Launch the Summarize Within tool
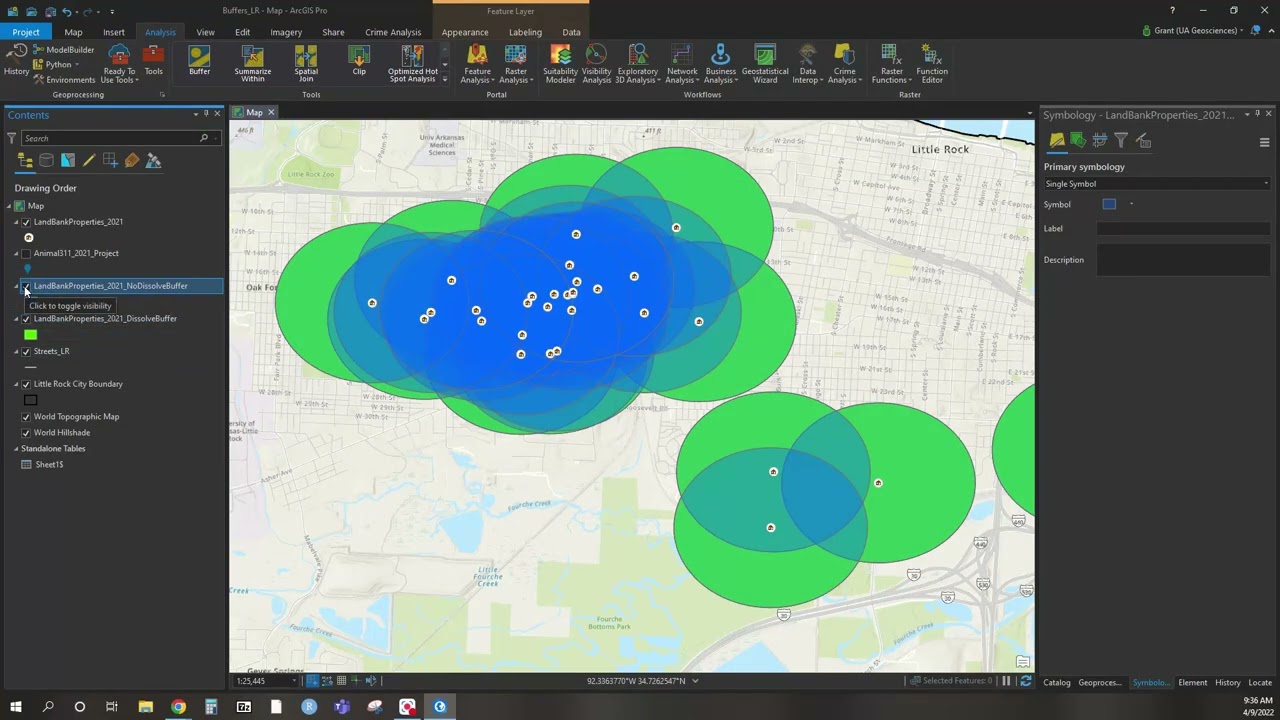 point(252,63)
